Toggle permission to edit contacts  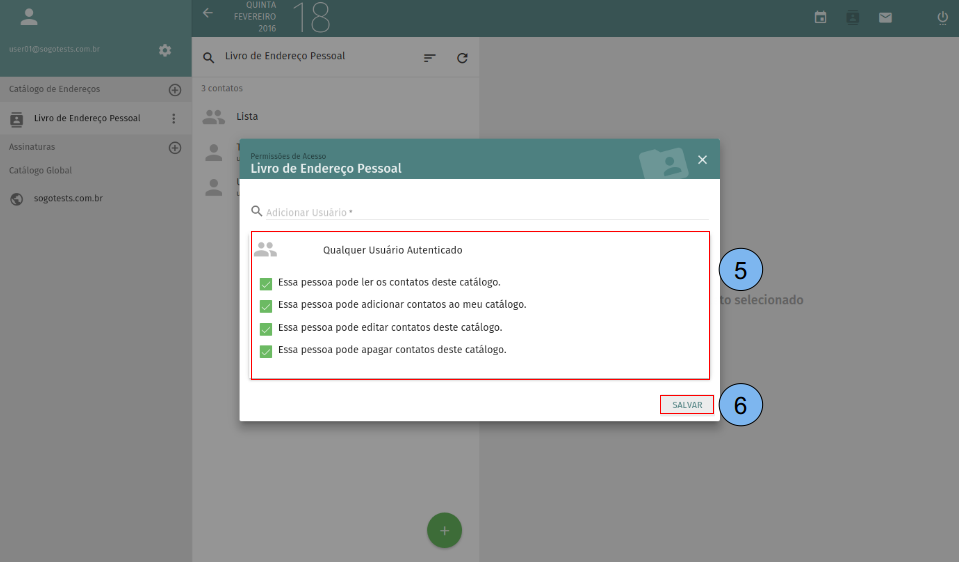point(266,329)
